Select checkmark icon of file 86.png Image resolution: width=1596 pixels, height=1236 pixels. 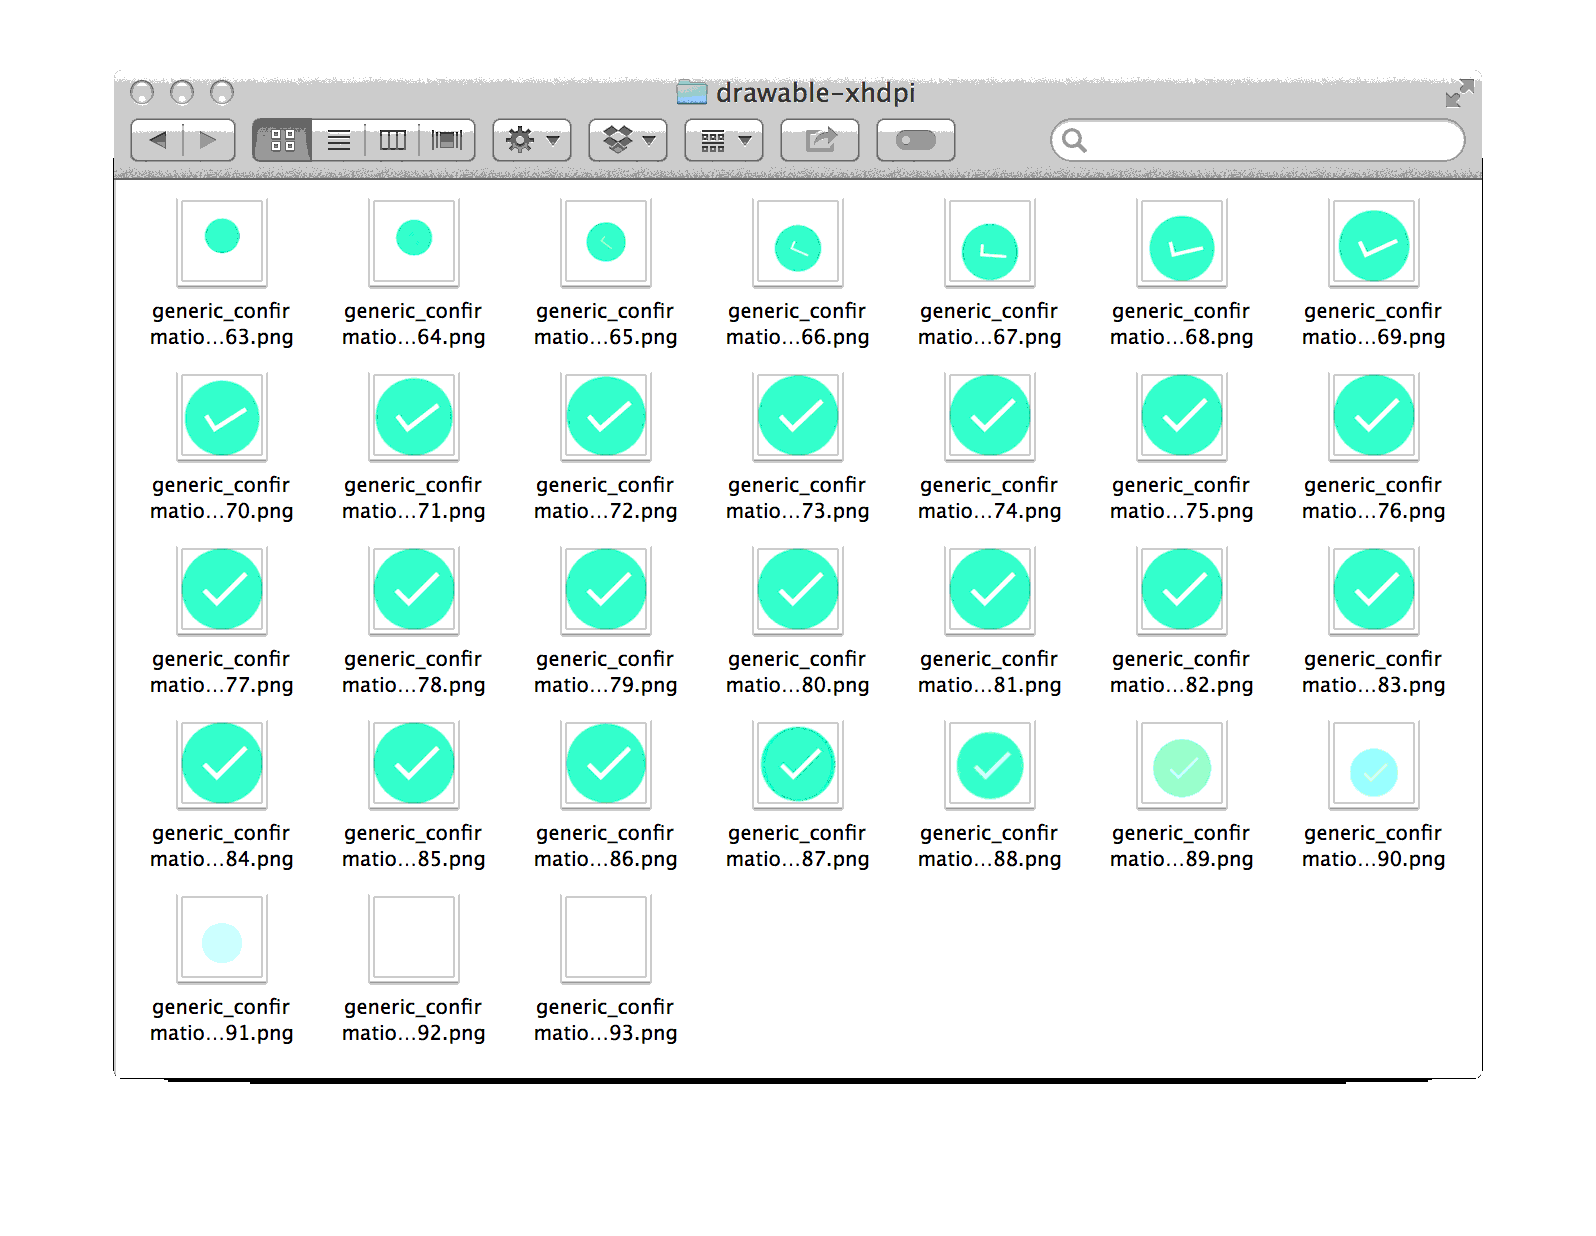[606, 765]
